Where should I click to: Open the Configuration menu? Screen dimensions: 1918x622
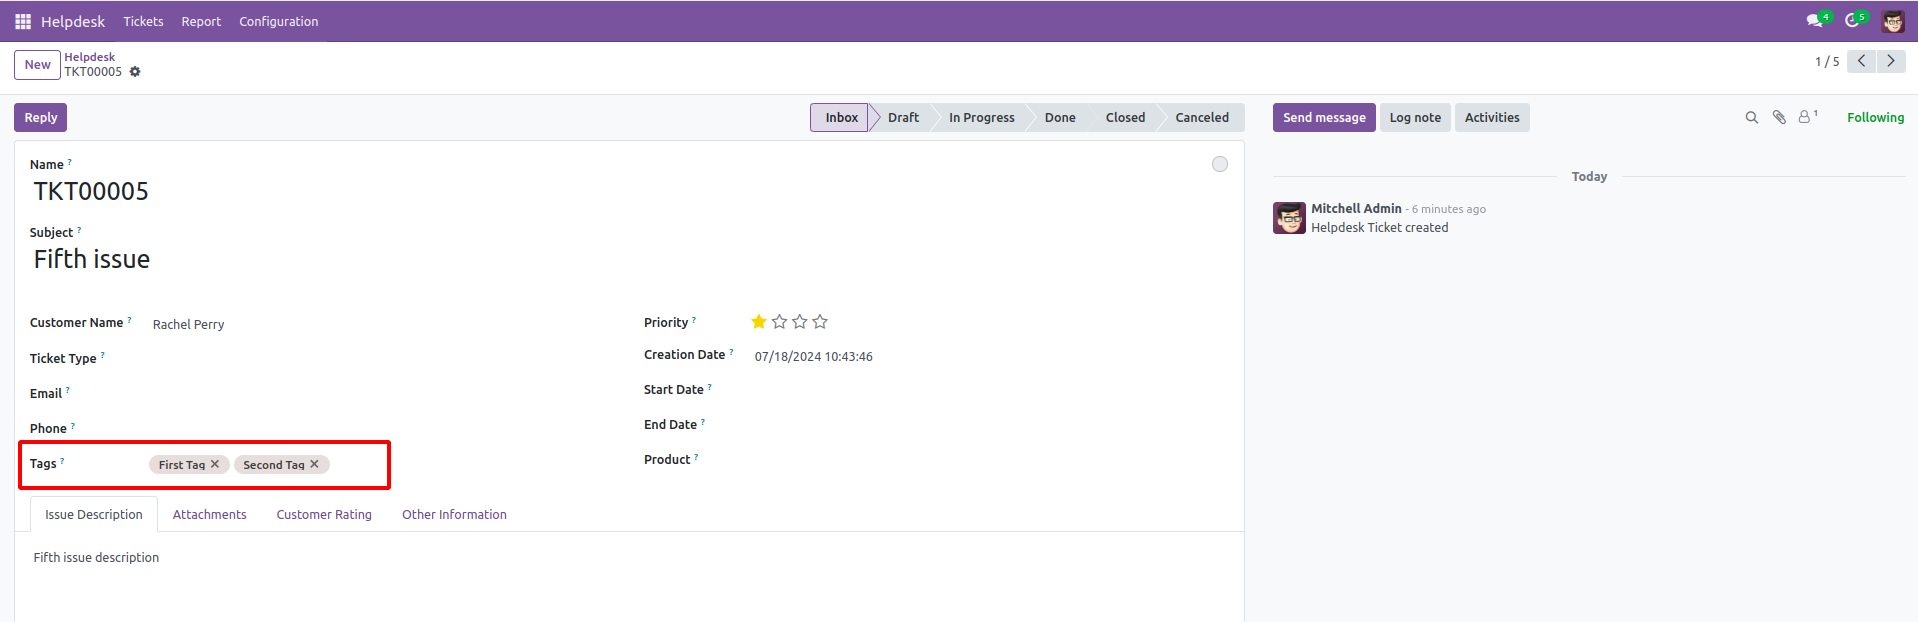[278, 21]
